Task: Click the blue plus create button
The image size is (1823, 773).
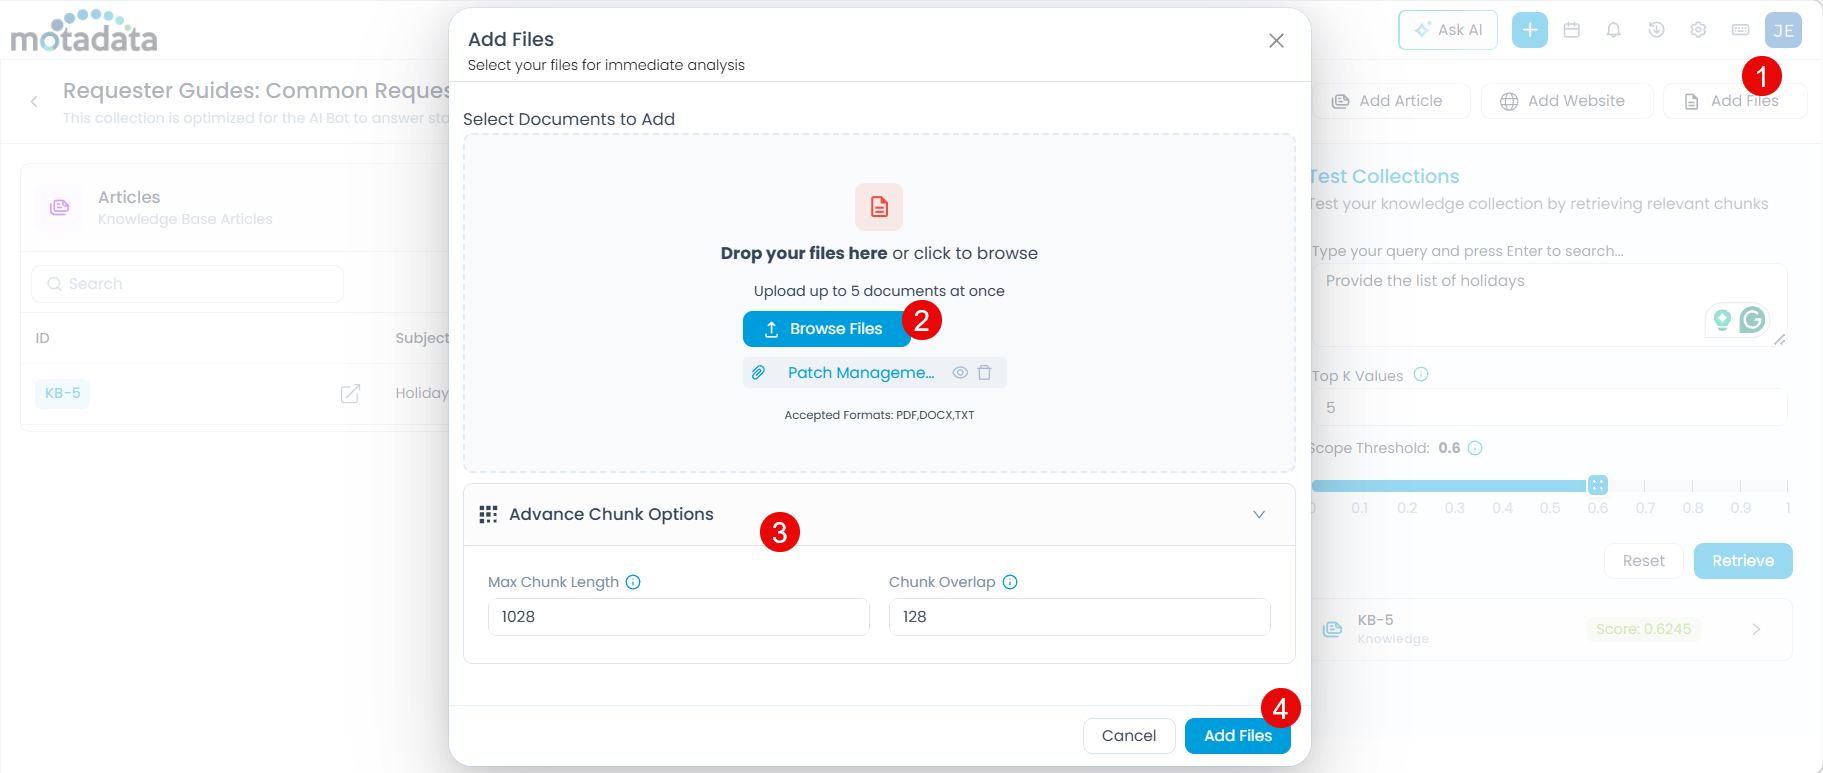Action: coord(1529,30)
